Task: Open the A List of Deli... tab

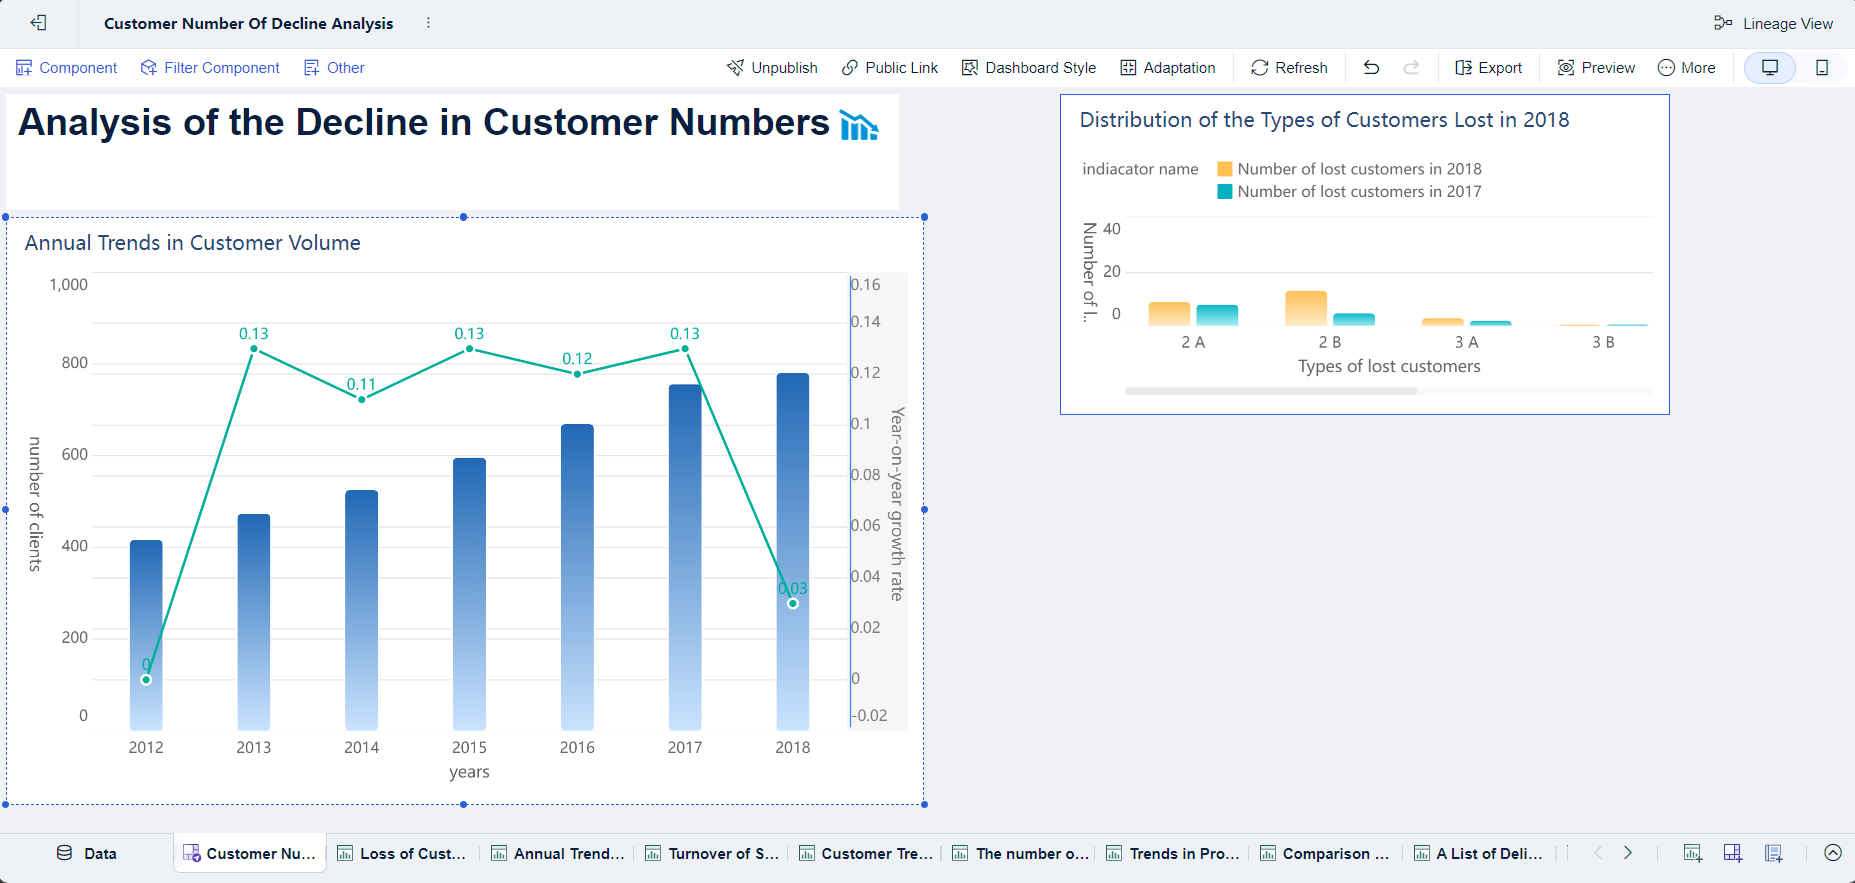Action: (1478, 853)
